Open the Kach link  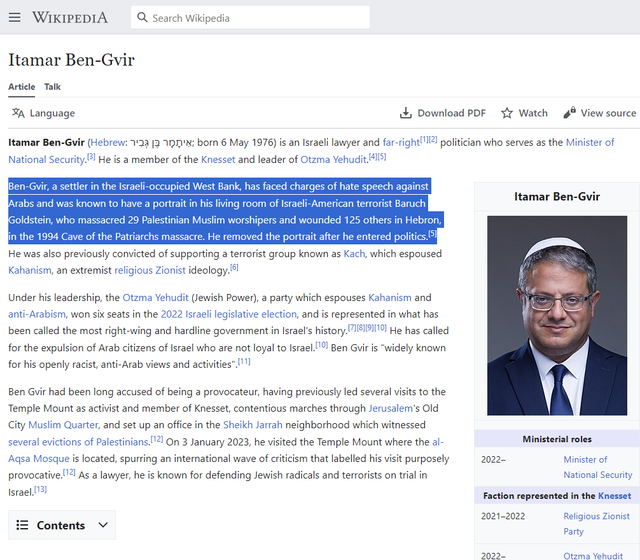pyautogui.click(x=354, y=254)
